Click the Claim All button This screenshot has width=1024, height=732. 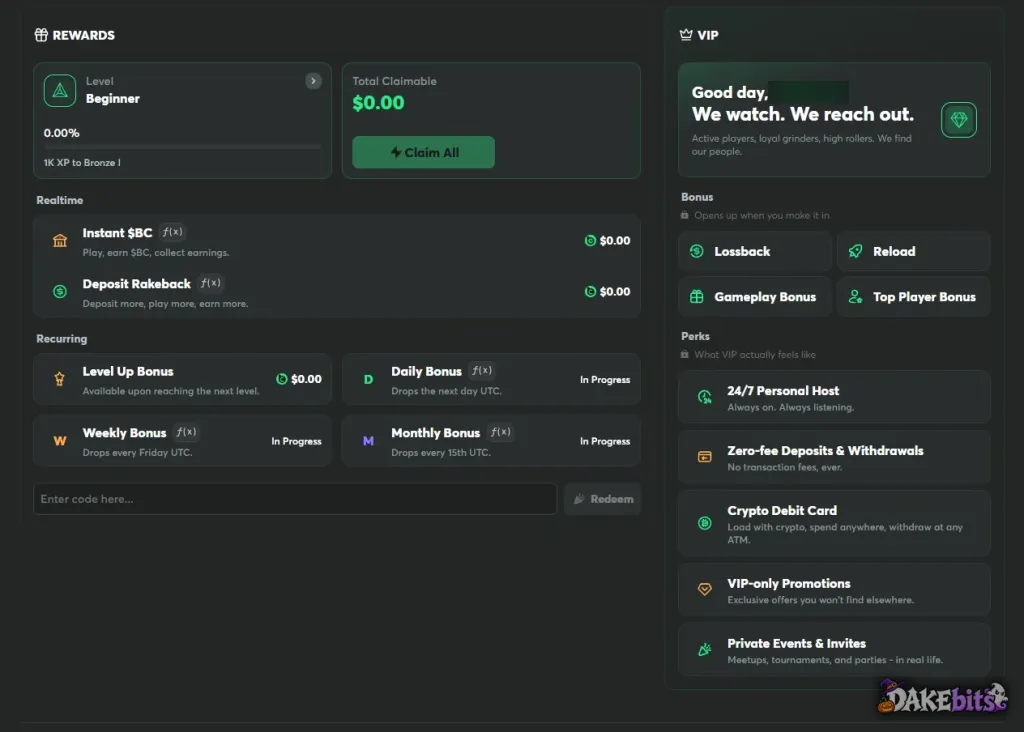click(x=423, y=152)
